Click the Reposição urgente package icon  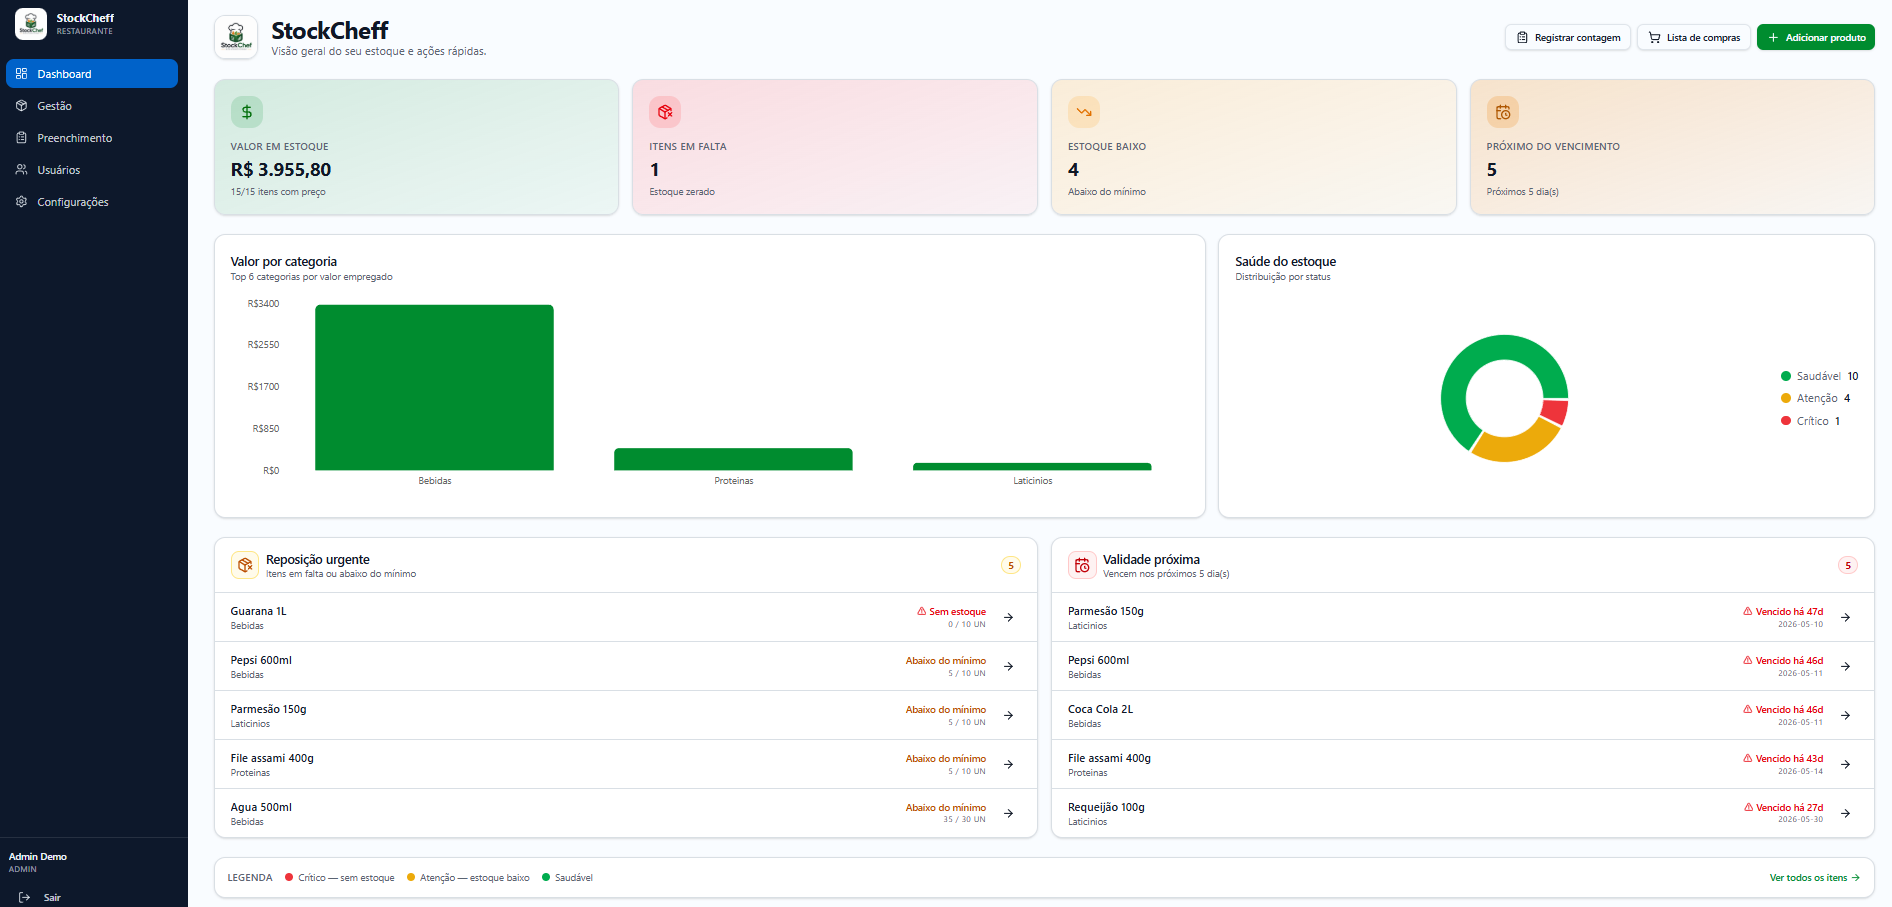[245, 565]
